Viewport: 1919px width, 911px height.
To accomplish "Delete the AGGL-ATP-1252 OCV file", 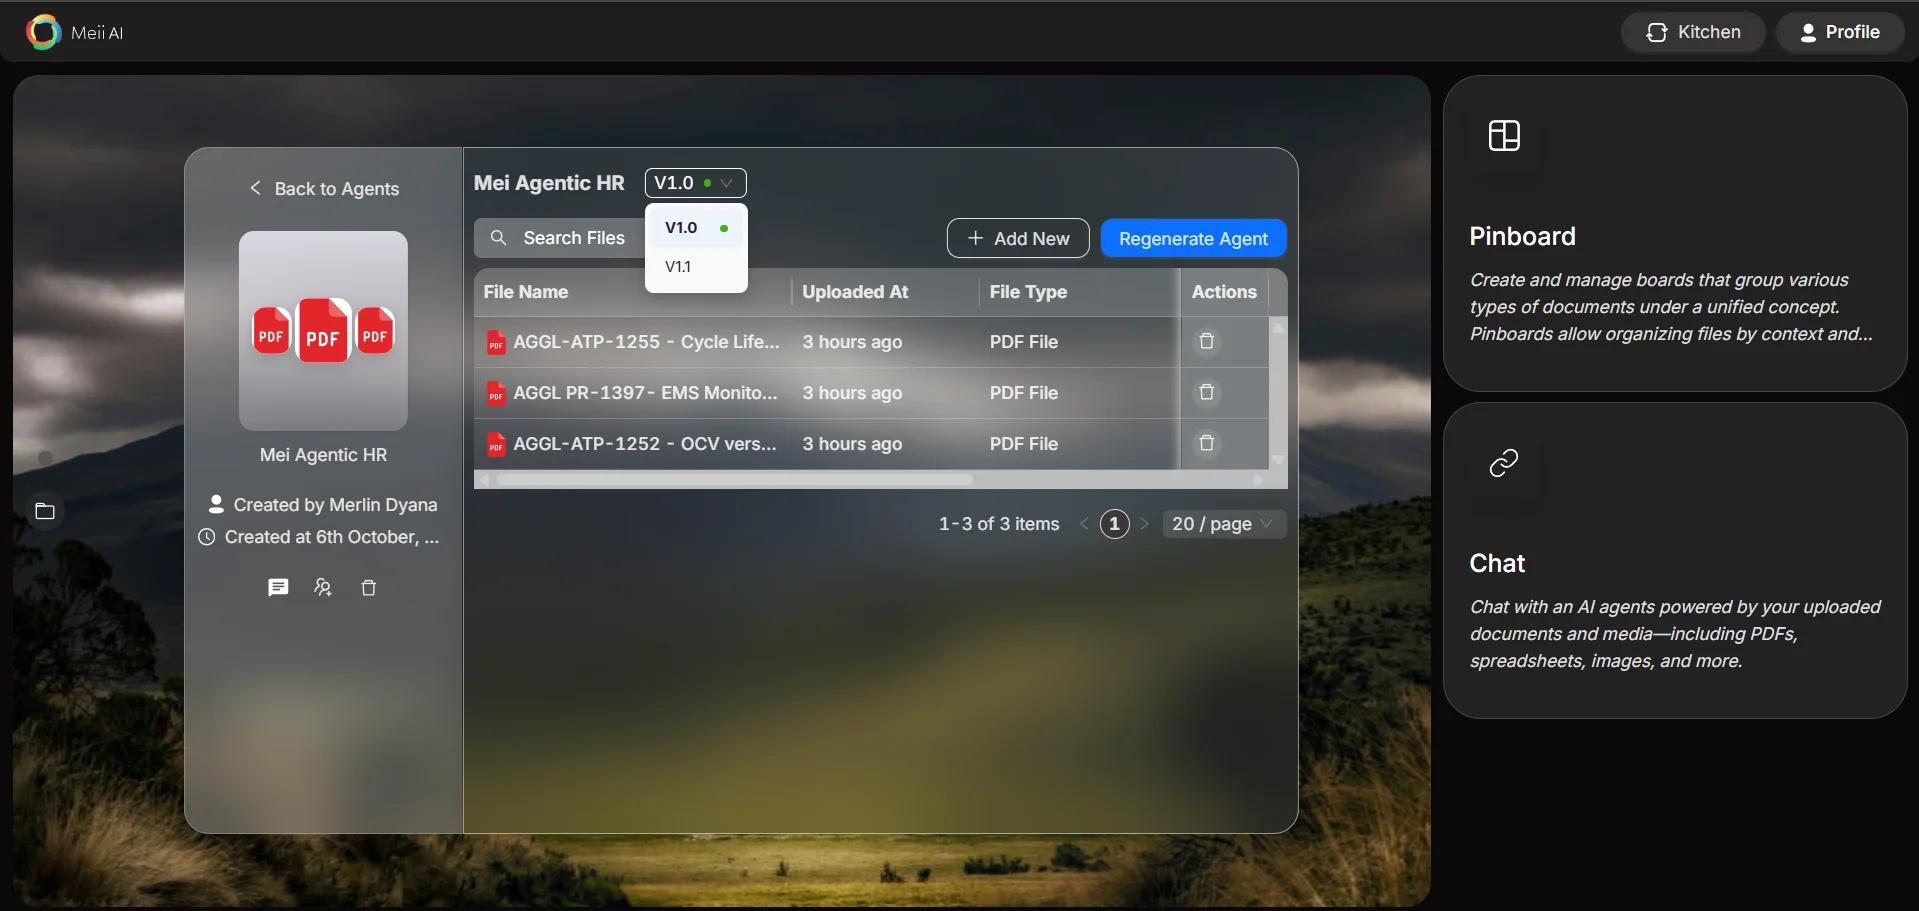I will tap(1206, 444).
